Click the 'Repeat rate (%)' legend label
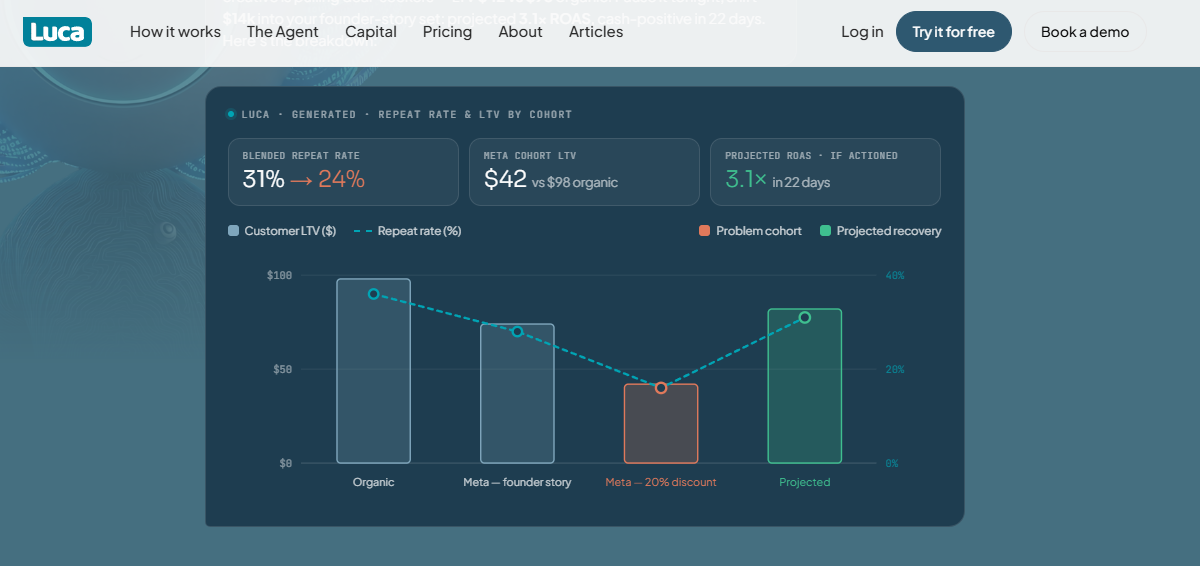Viewport: 1200px width, 566px height. 419,231
